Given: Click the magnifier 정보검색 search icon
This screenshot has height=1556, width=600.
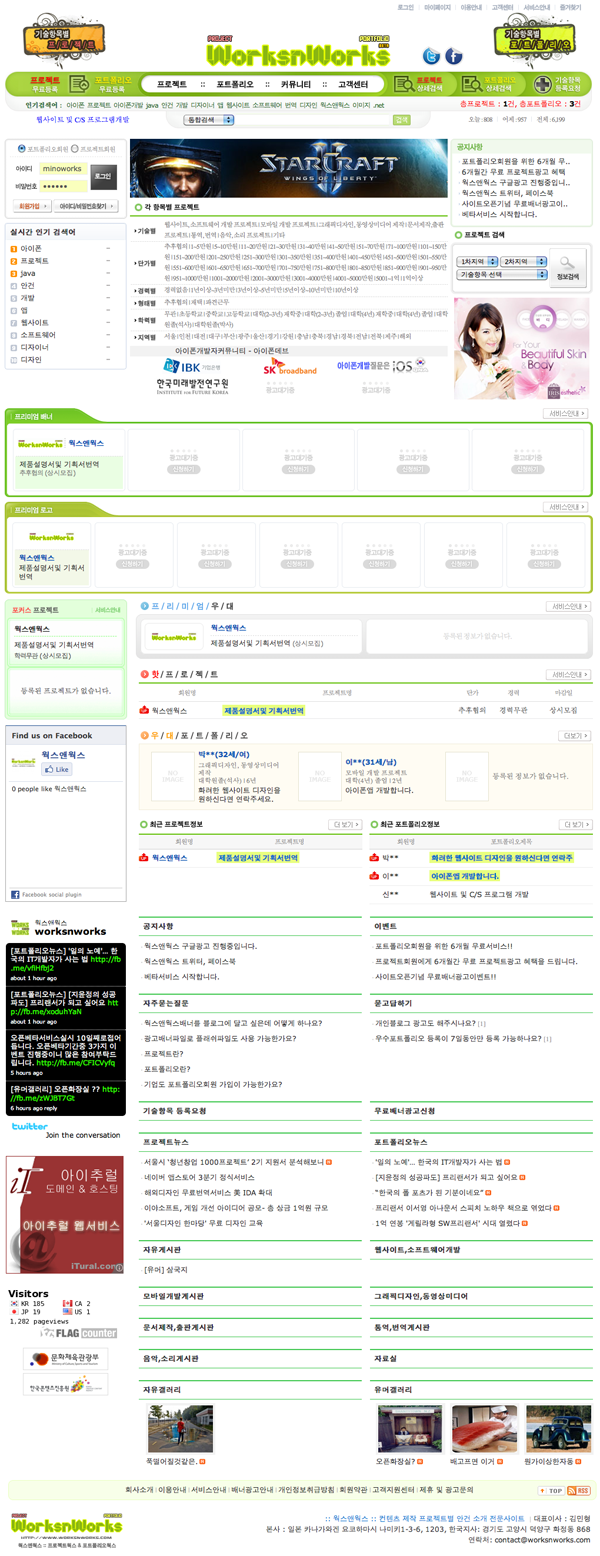Looking at the screenshot, I should pos(568,266).
